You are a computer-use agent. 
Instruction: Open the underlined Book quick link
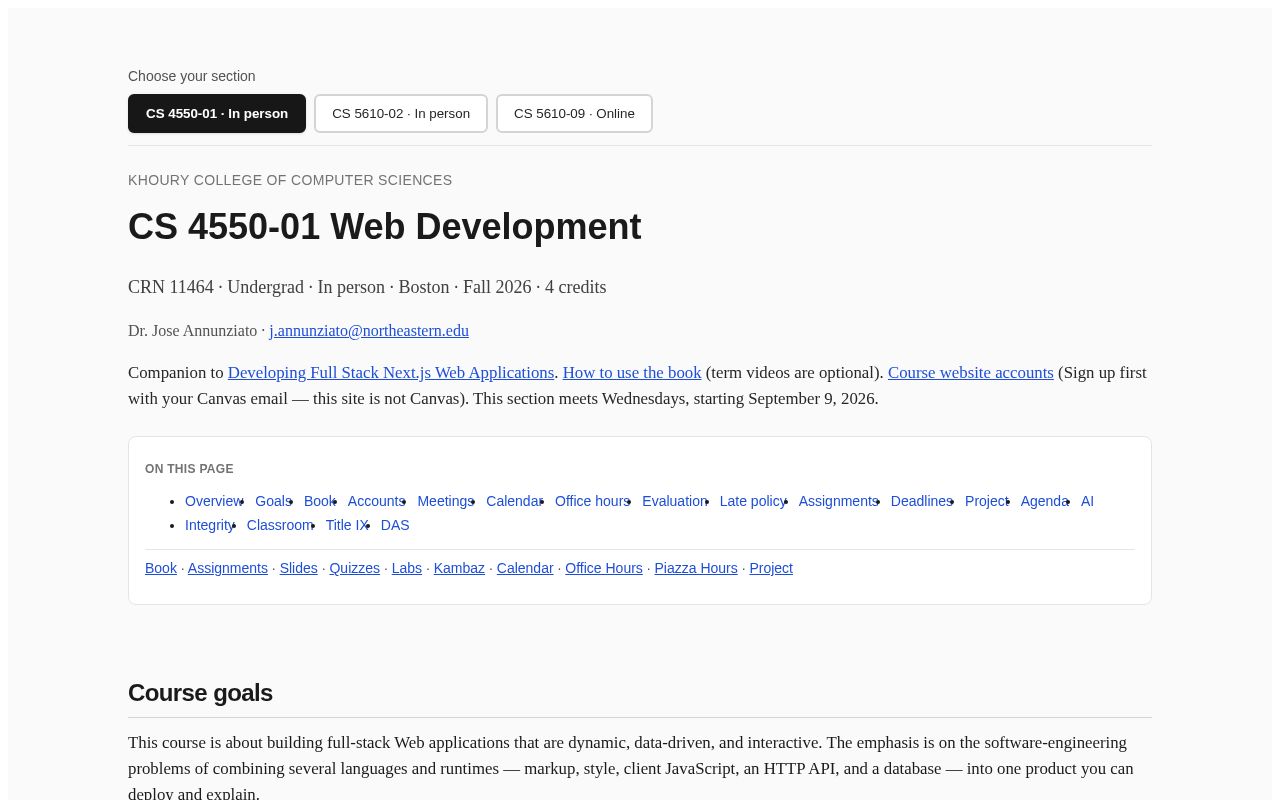[x=161, y=568]
